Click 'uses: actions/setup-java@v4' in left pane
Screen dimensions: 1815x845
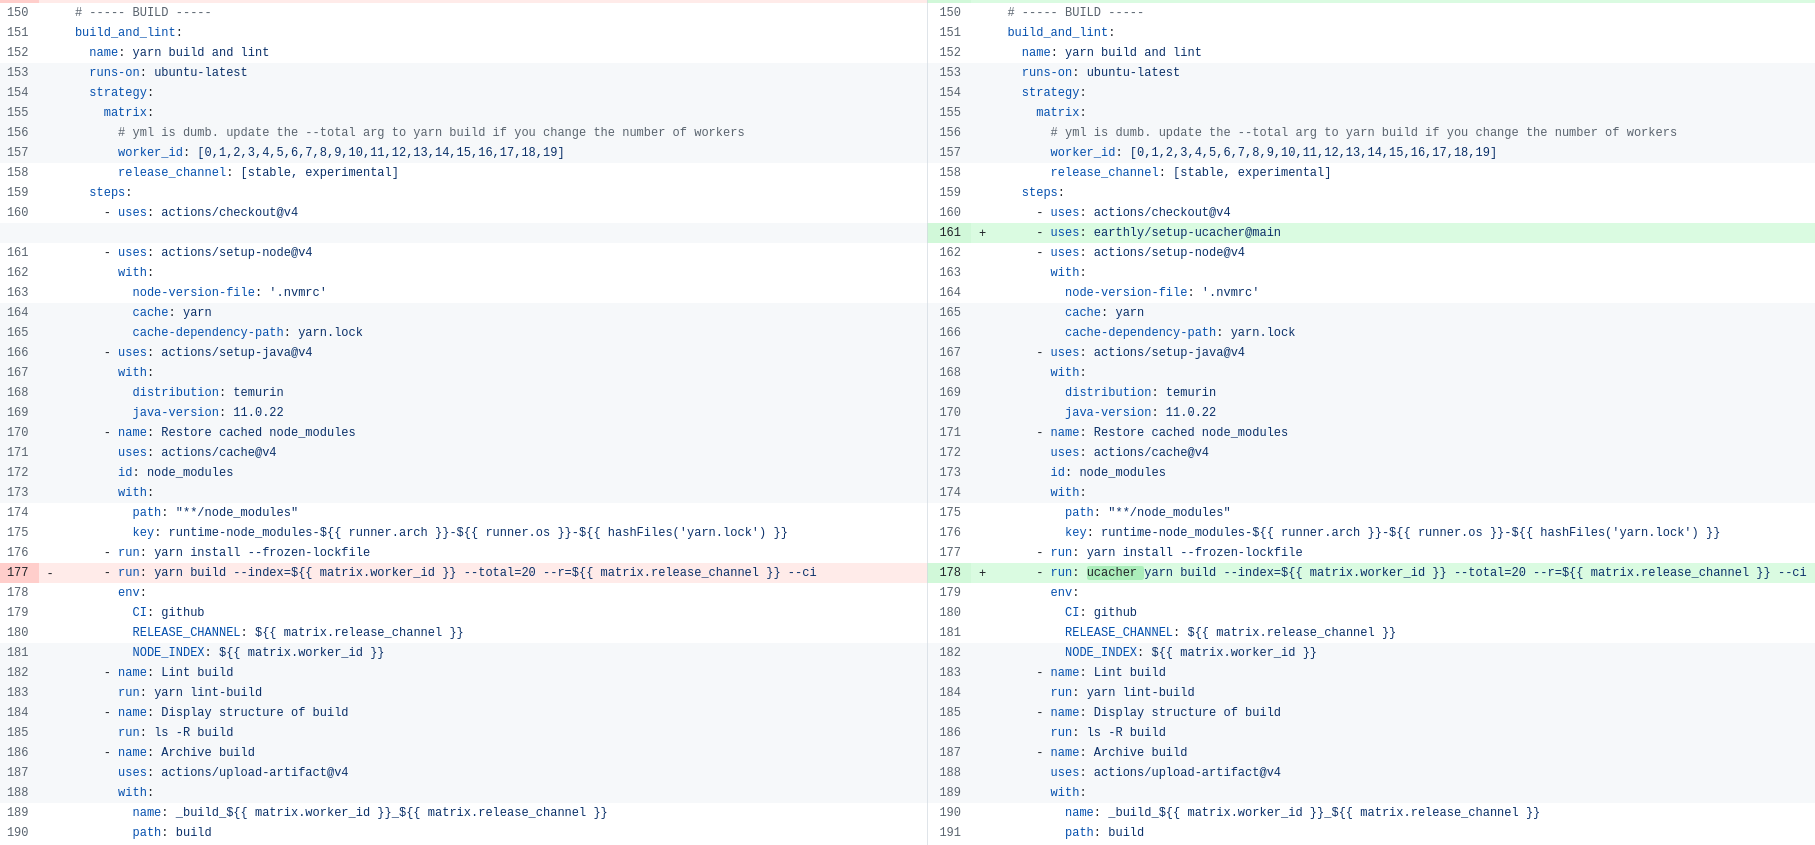point(215,352)
